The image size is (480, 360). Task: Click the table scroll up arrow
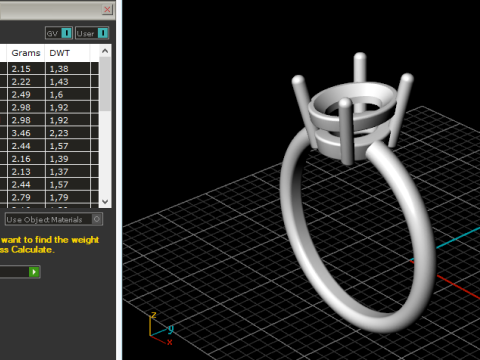click(x=105, y=51)
